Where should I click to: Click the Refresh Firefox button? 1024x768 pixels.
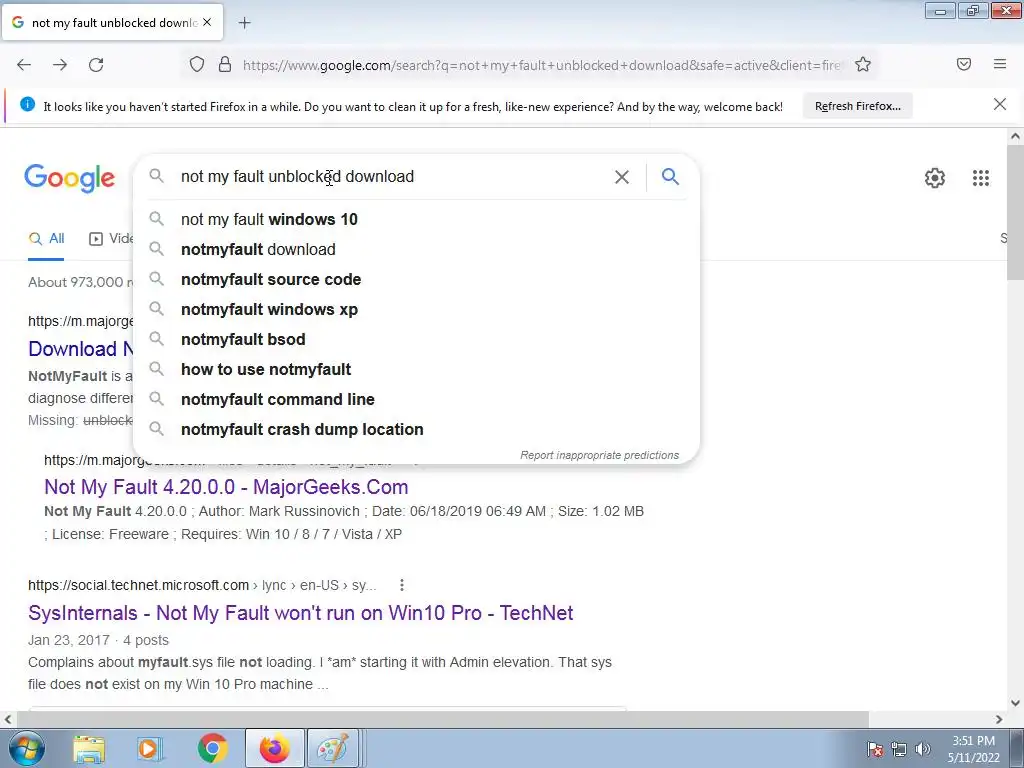point(857,106)
